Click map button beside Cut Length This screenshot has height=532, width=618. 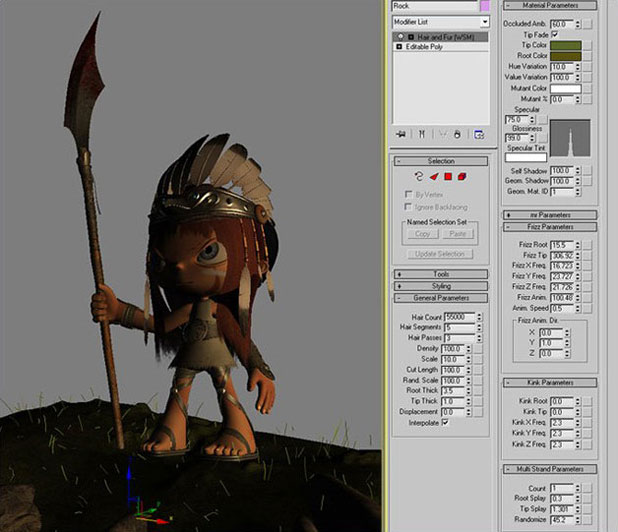[478, 370]
